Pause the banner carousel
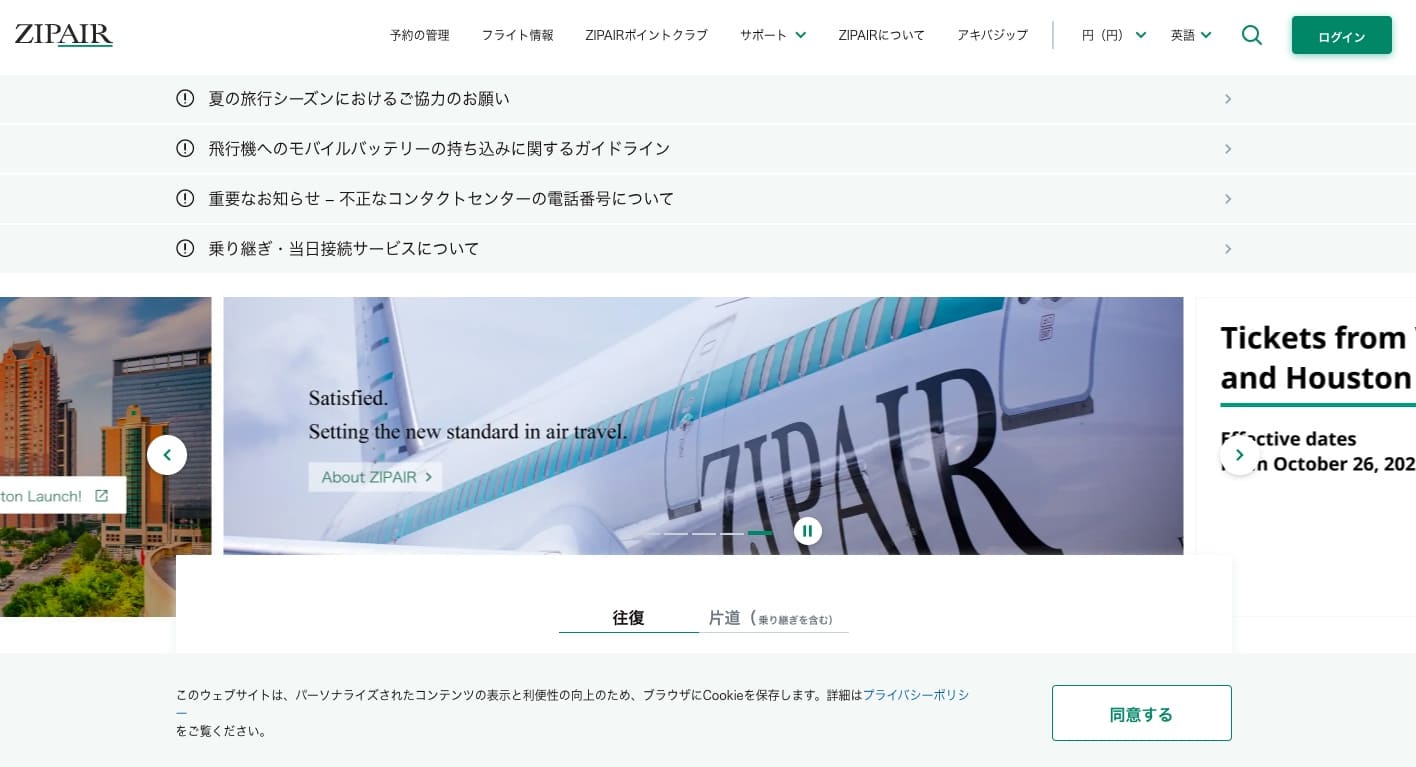Viewport: 1416px width, 767px height. [808, 531]
